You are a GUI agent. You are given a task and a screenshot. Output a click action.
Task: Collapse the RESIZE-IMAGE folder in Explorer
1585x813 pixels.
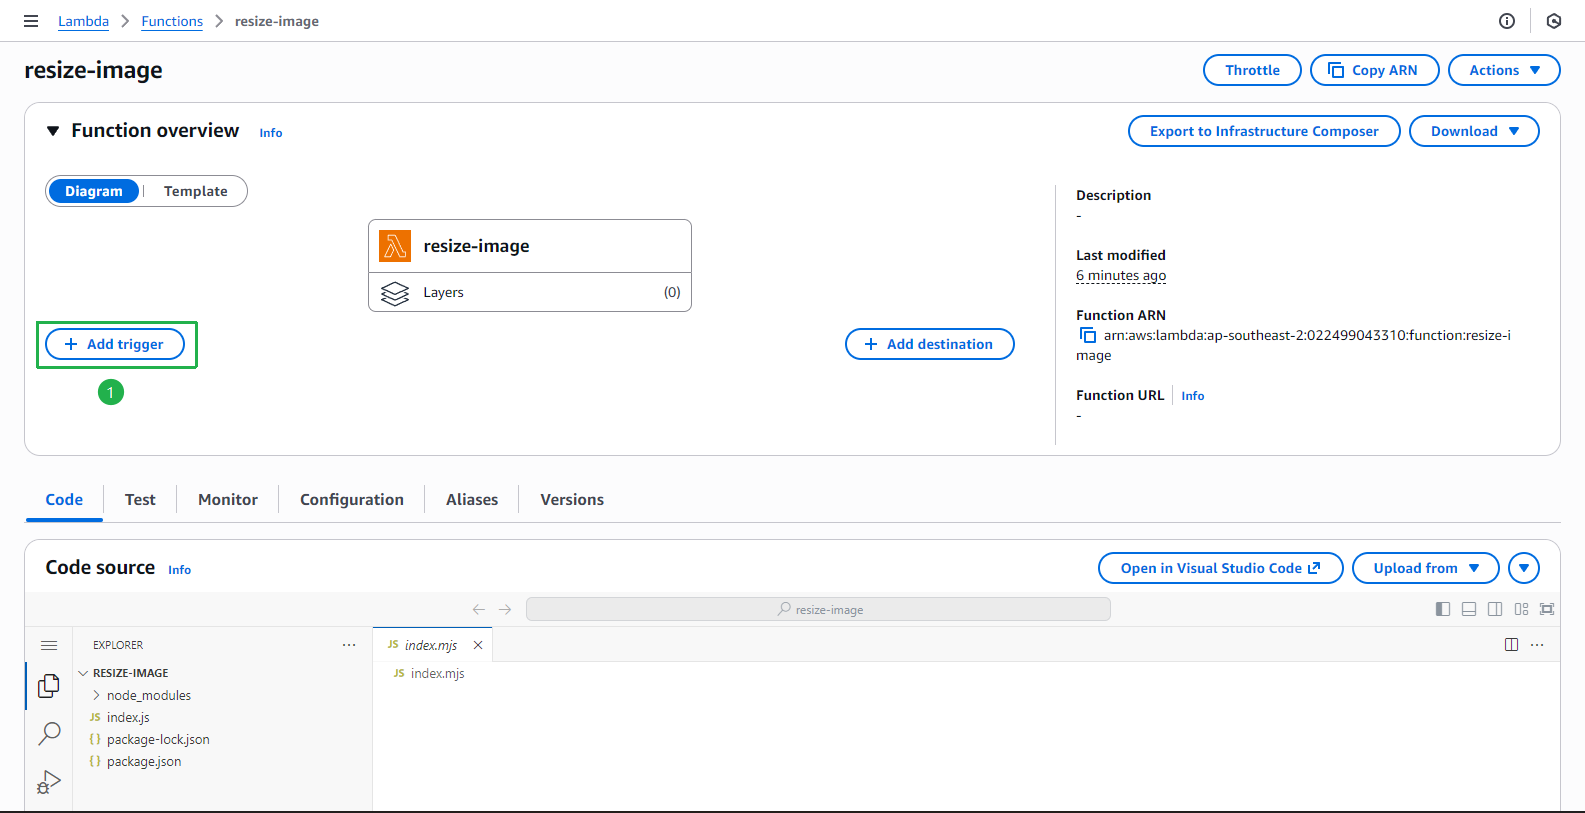[x=222, y=673]
